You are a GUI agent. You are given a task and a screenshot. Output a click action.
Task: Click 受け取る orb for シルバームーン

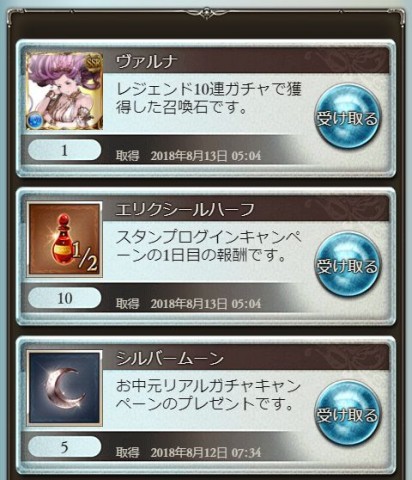pos(348,414)
